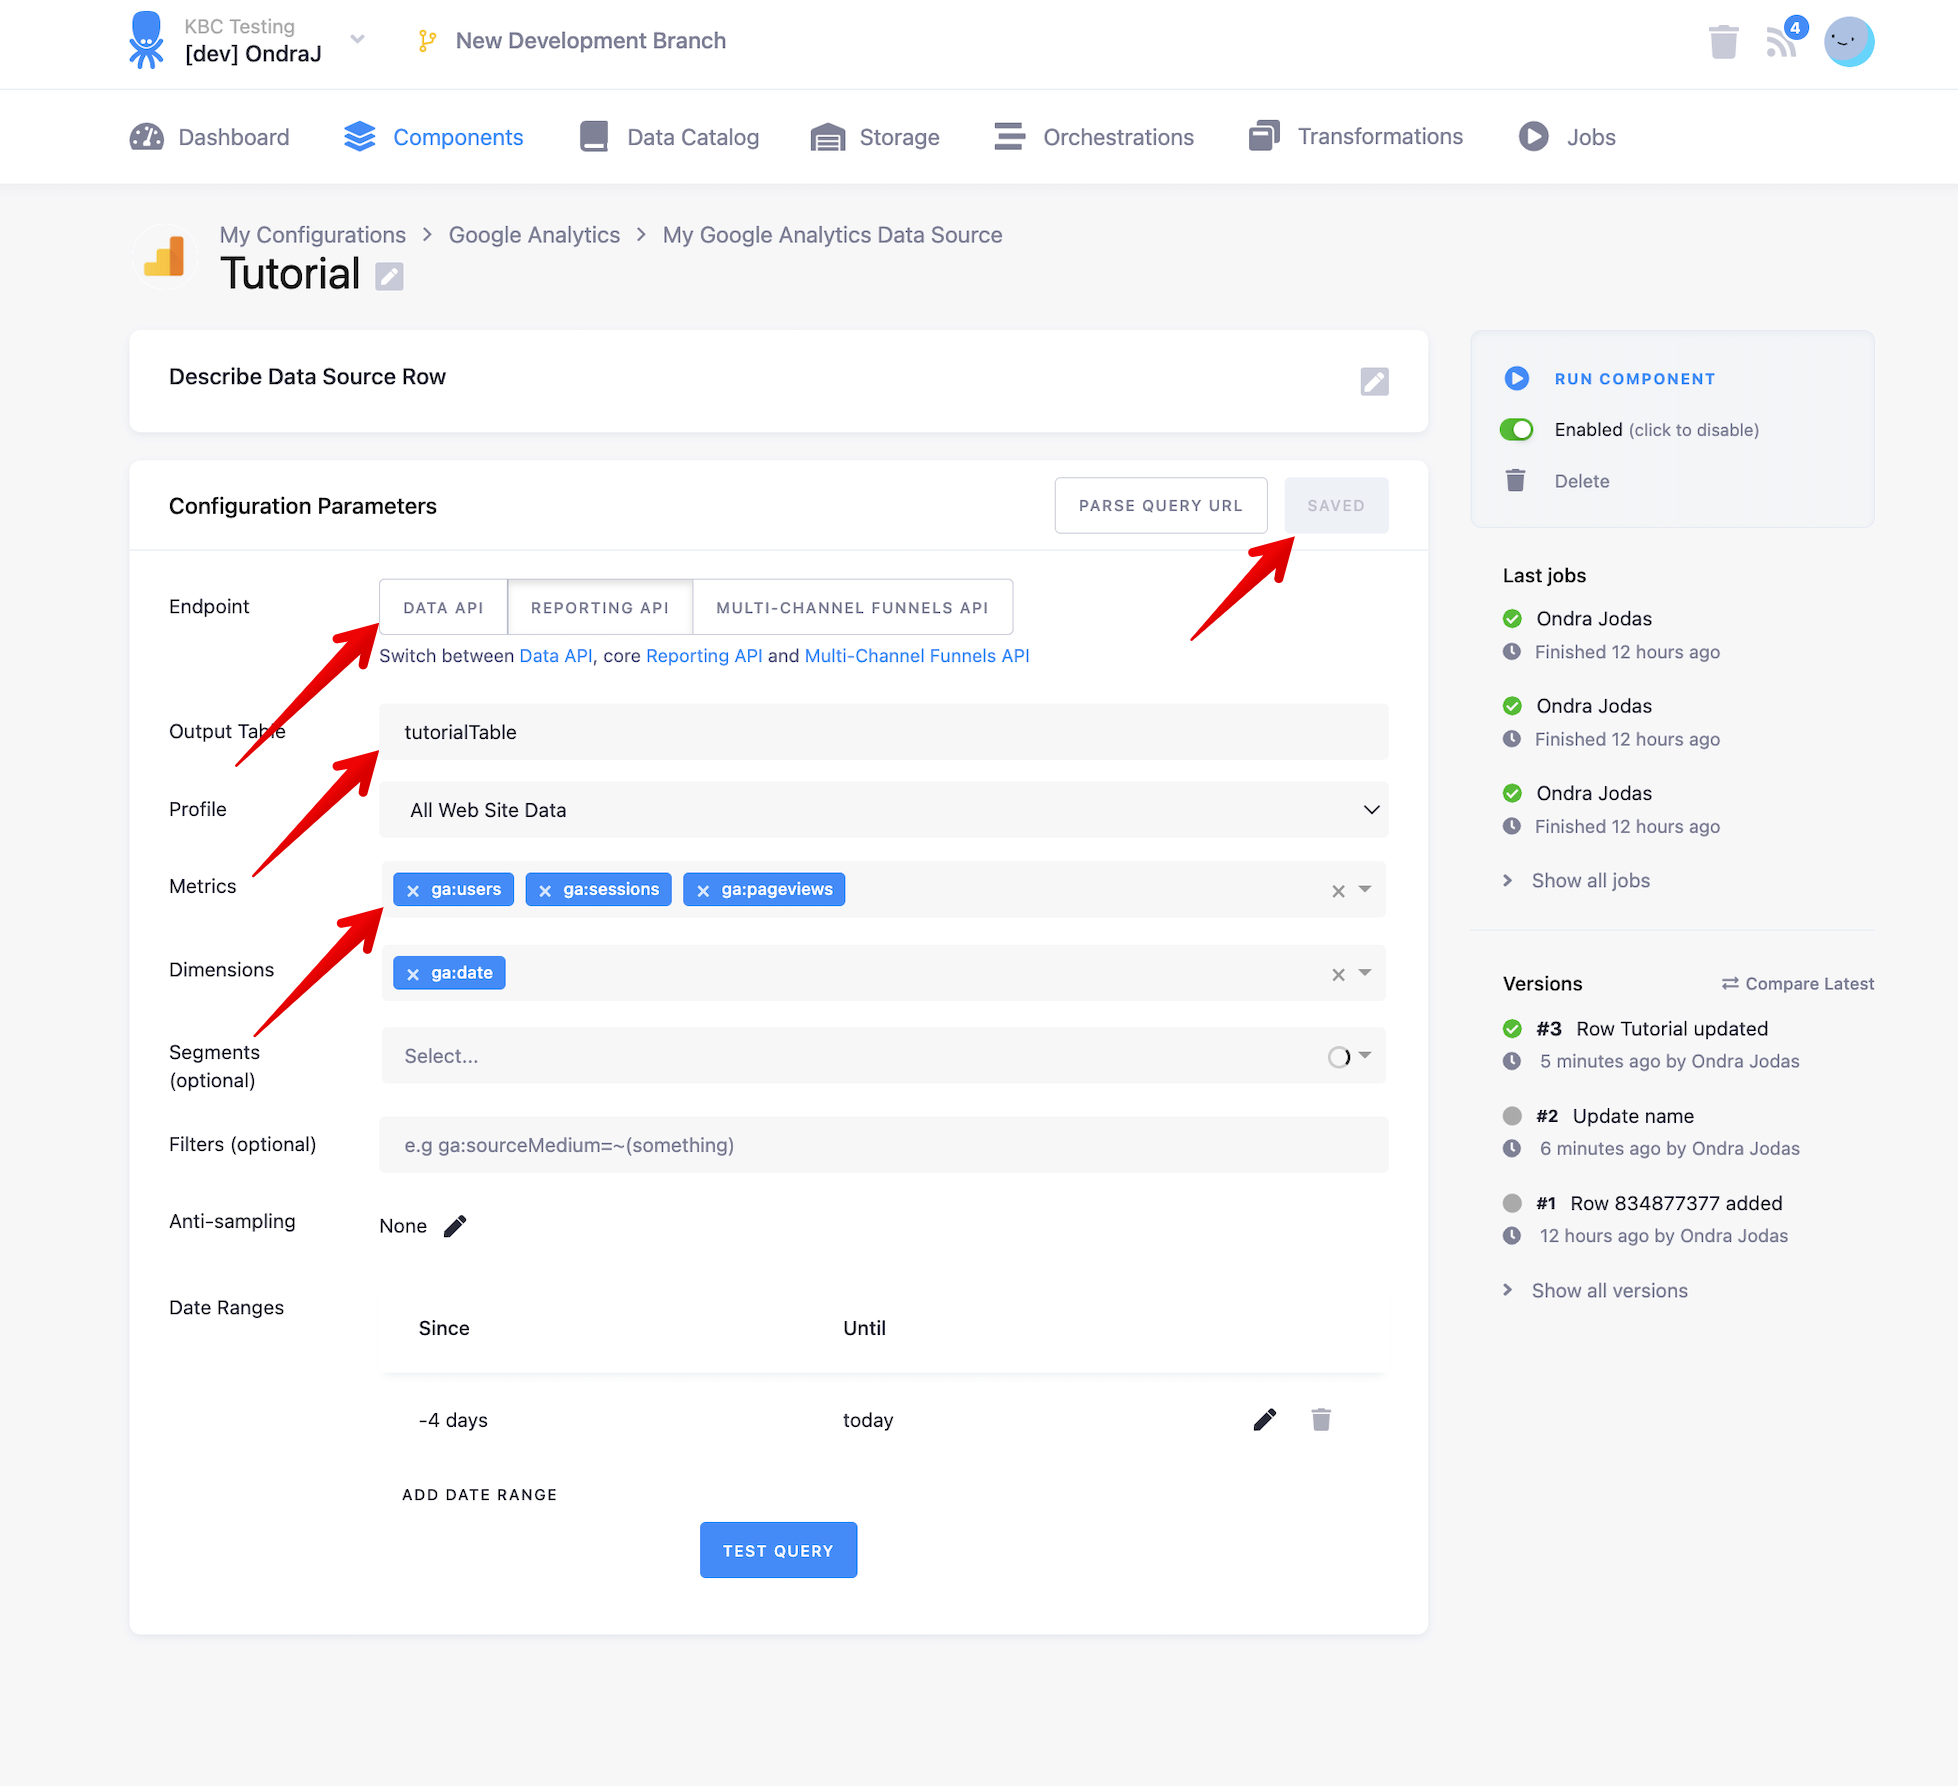The width and height of the screenshot is (1958, 1786).
Task: Open the project switcher chevron
Action: (x=357, y=39)
